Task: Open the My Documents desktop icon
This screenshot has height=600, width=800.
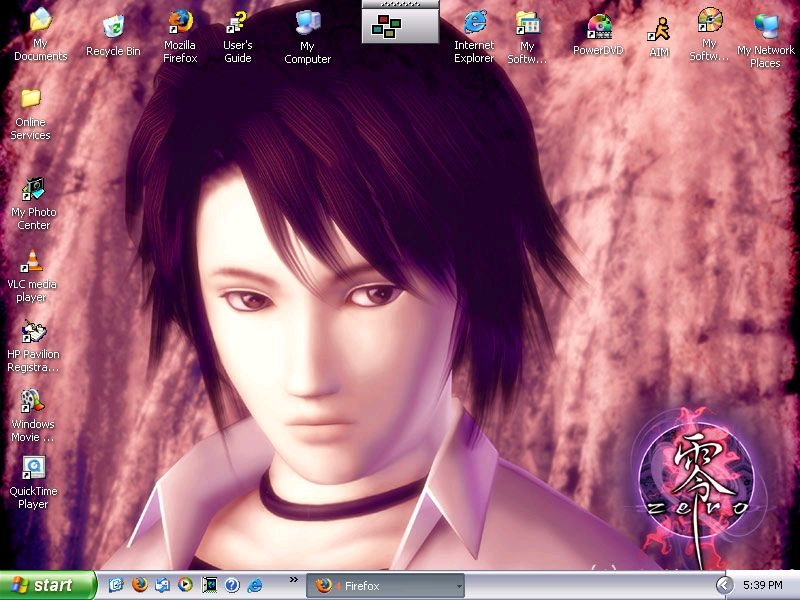Action: pos(40,35)
